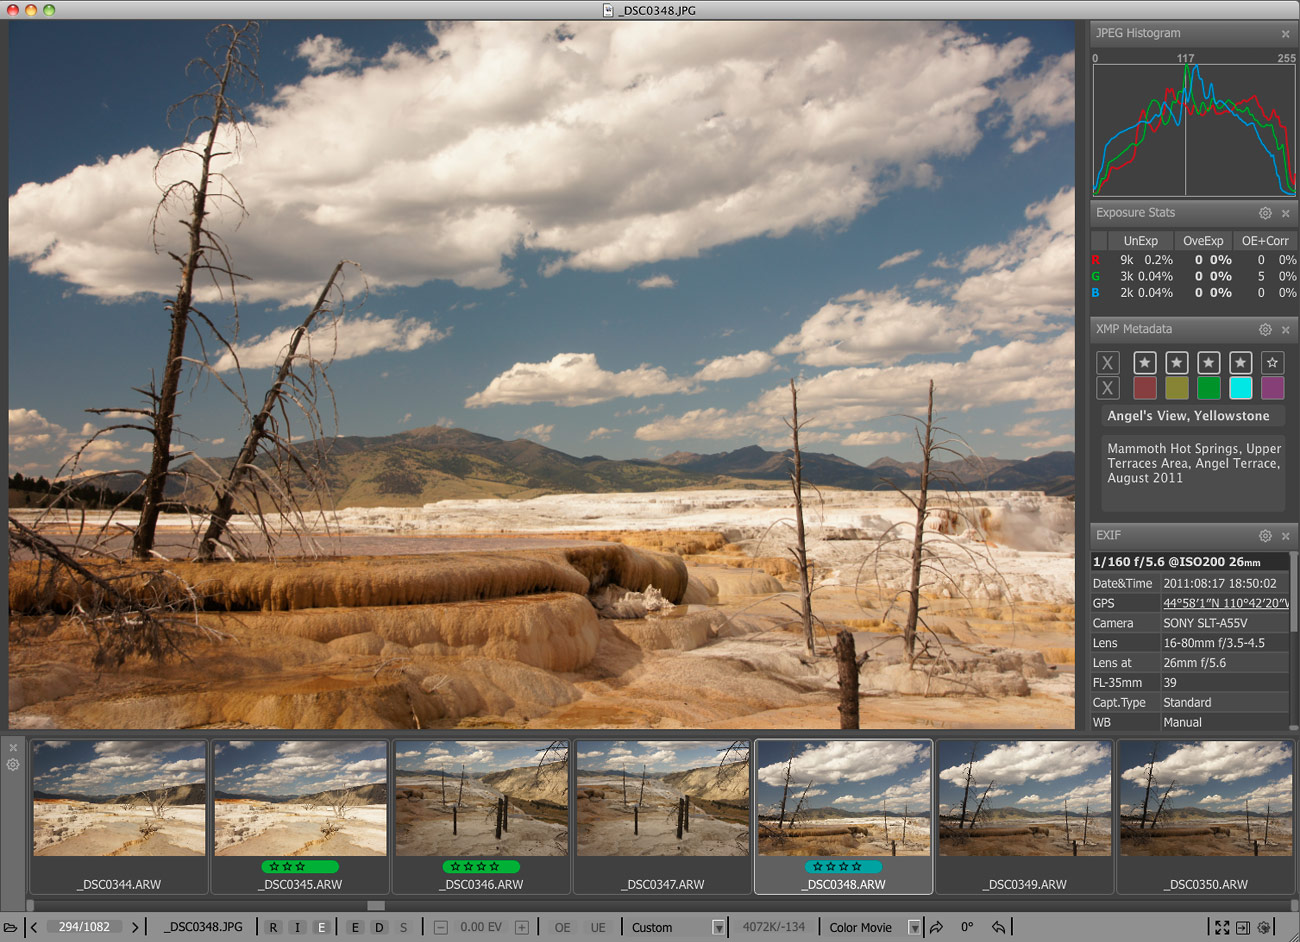Open the Color Movie tone curve dropdown
The height and width of the screenshot is (942, 1300).
(913, 927)
